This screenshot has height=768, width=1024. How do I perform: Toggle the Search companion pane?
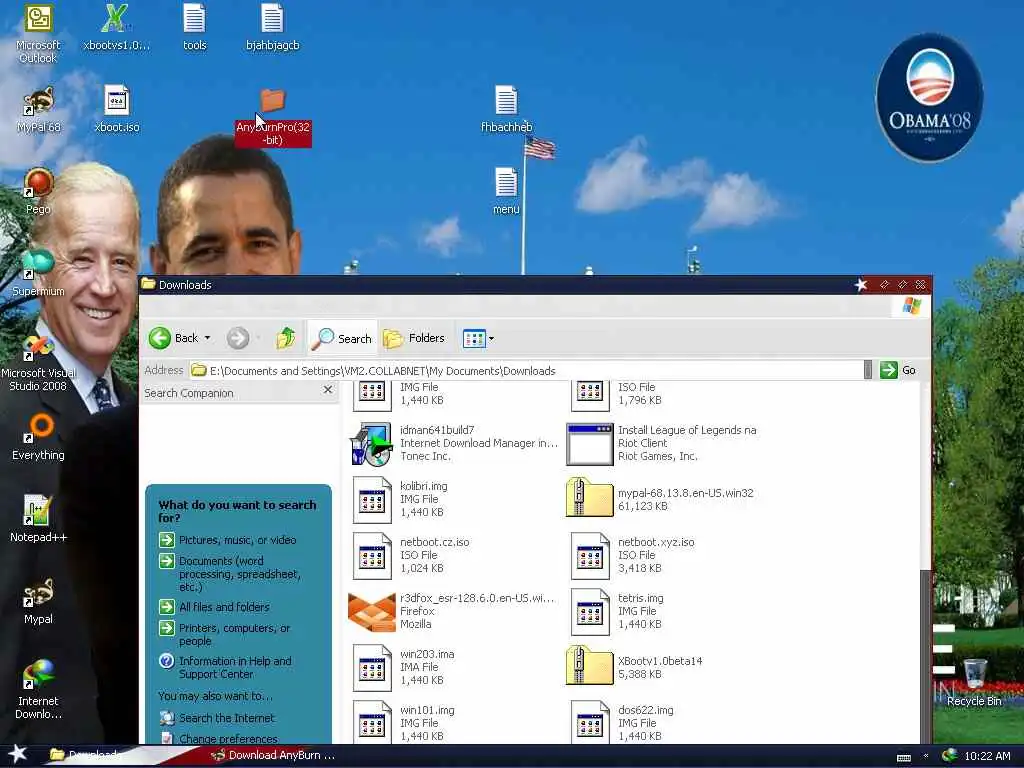(x=342, y=338)
